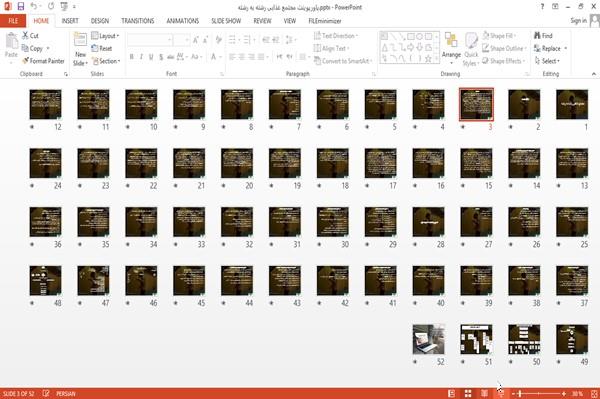Image resolution: width=600 pixels, height=399 pixels.
Task: Toggle Bold formatting
Action: click(x=132, y=57)
